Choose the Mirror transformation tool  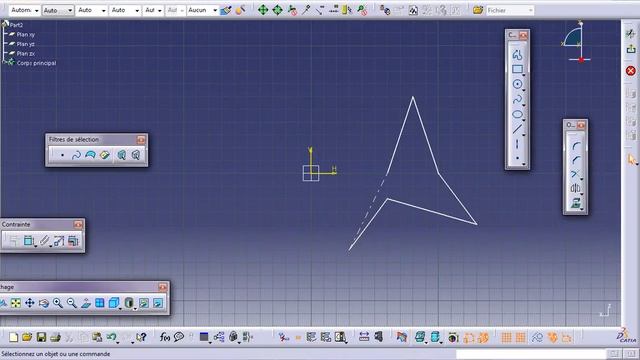(576, 188)
